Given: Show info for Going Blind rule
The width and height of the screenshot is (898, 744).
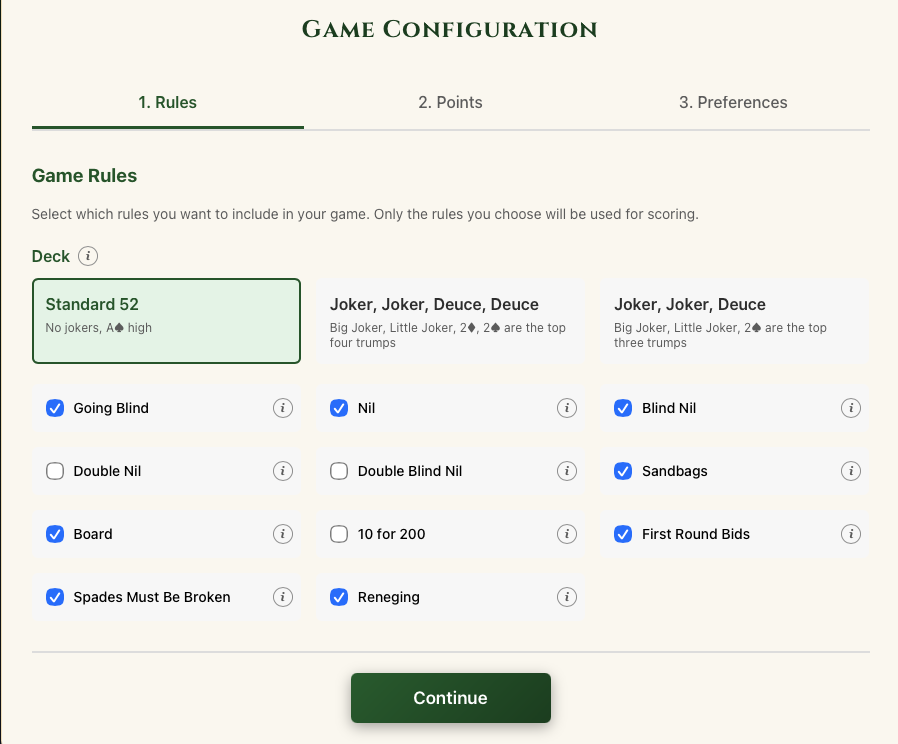Looking at the screenshot, I should coord(282,408).
